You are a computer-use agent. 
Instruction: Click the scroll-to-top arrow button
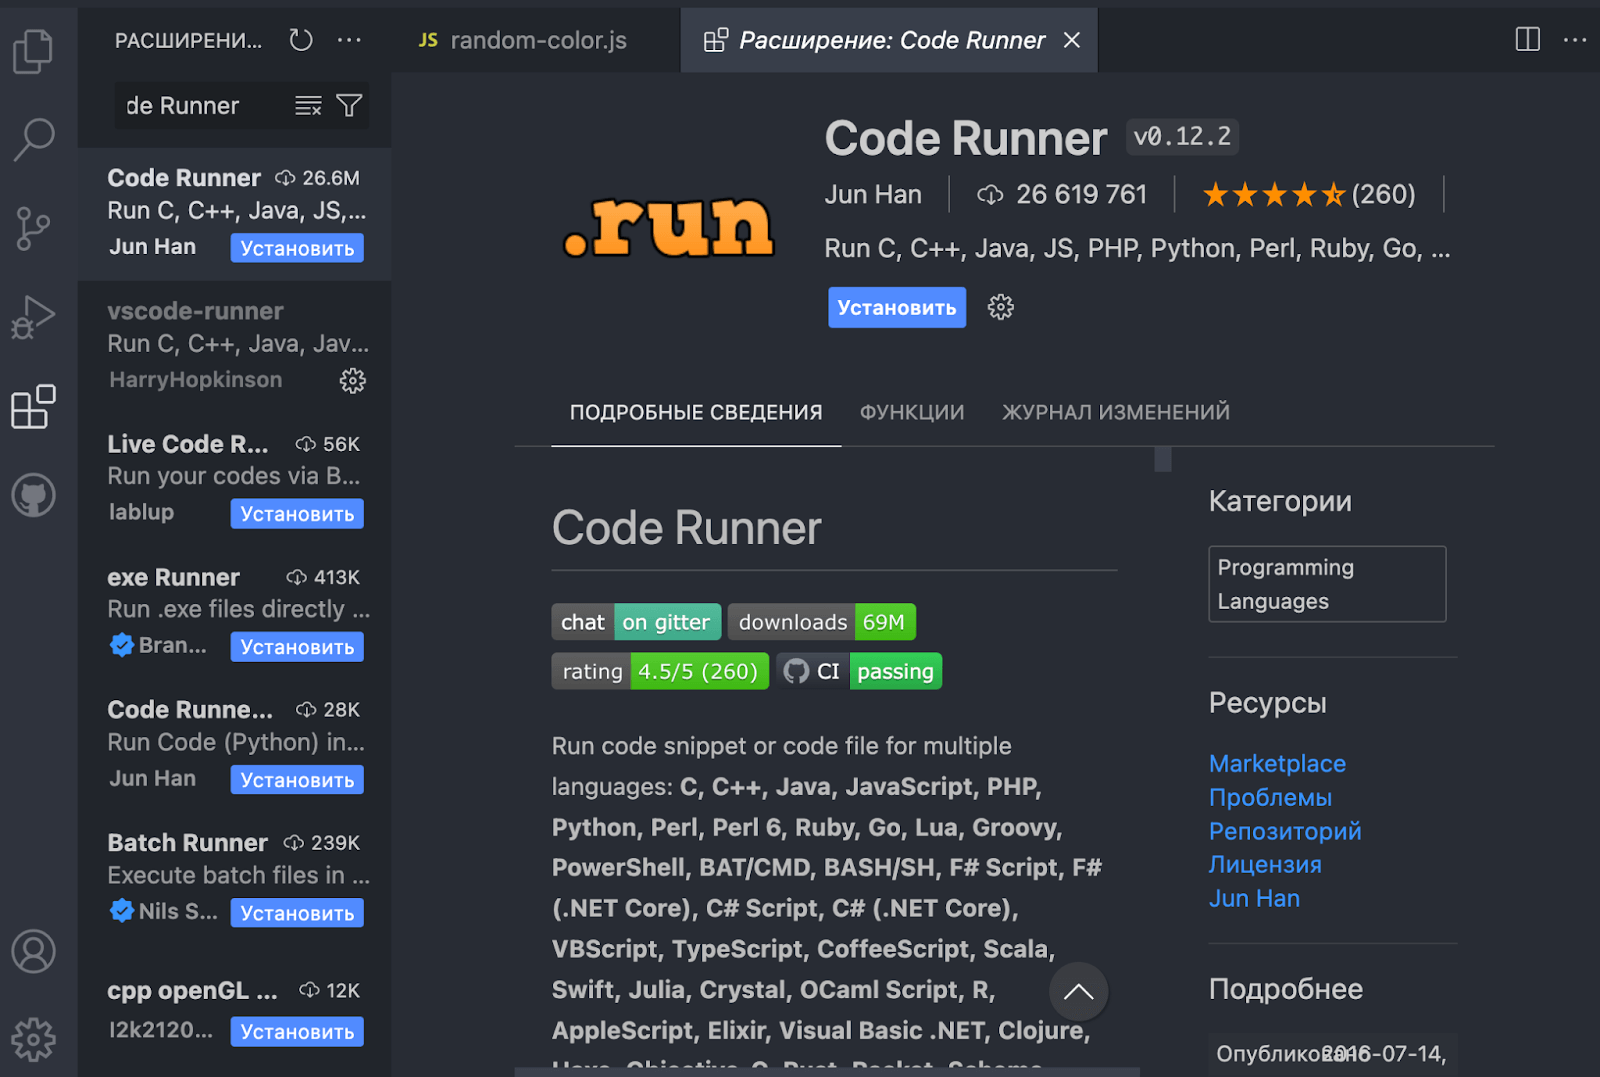[1078, 992]
